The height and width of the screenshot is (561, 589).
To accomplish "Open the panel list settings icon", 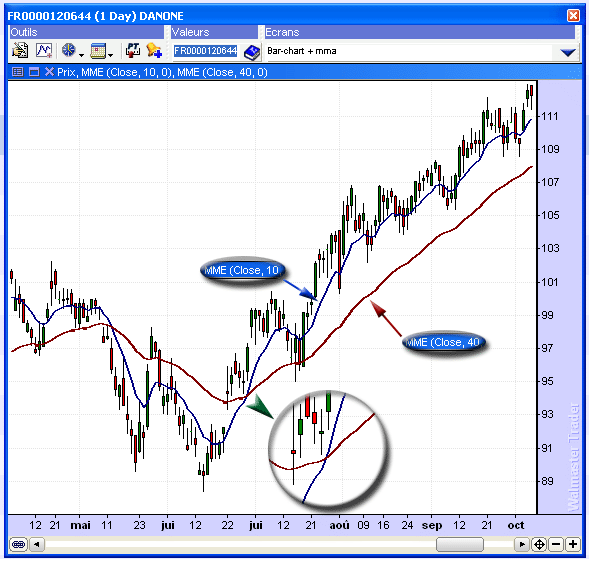I will tap(18, 72).
